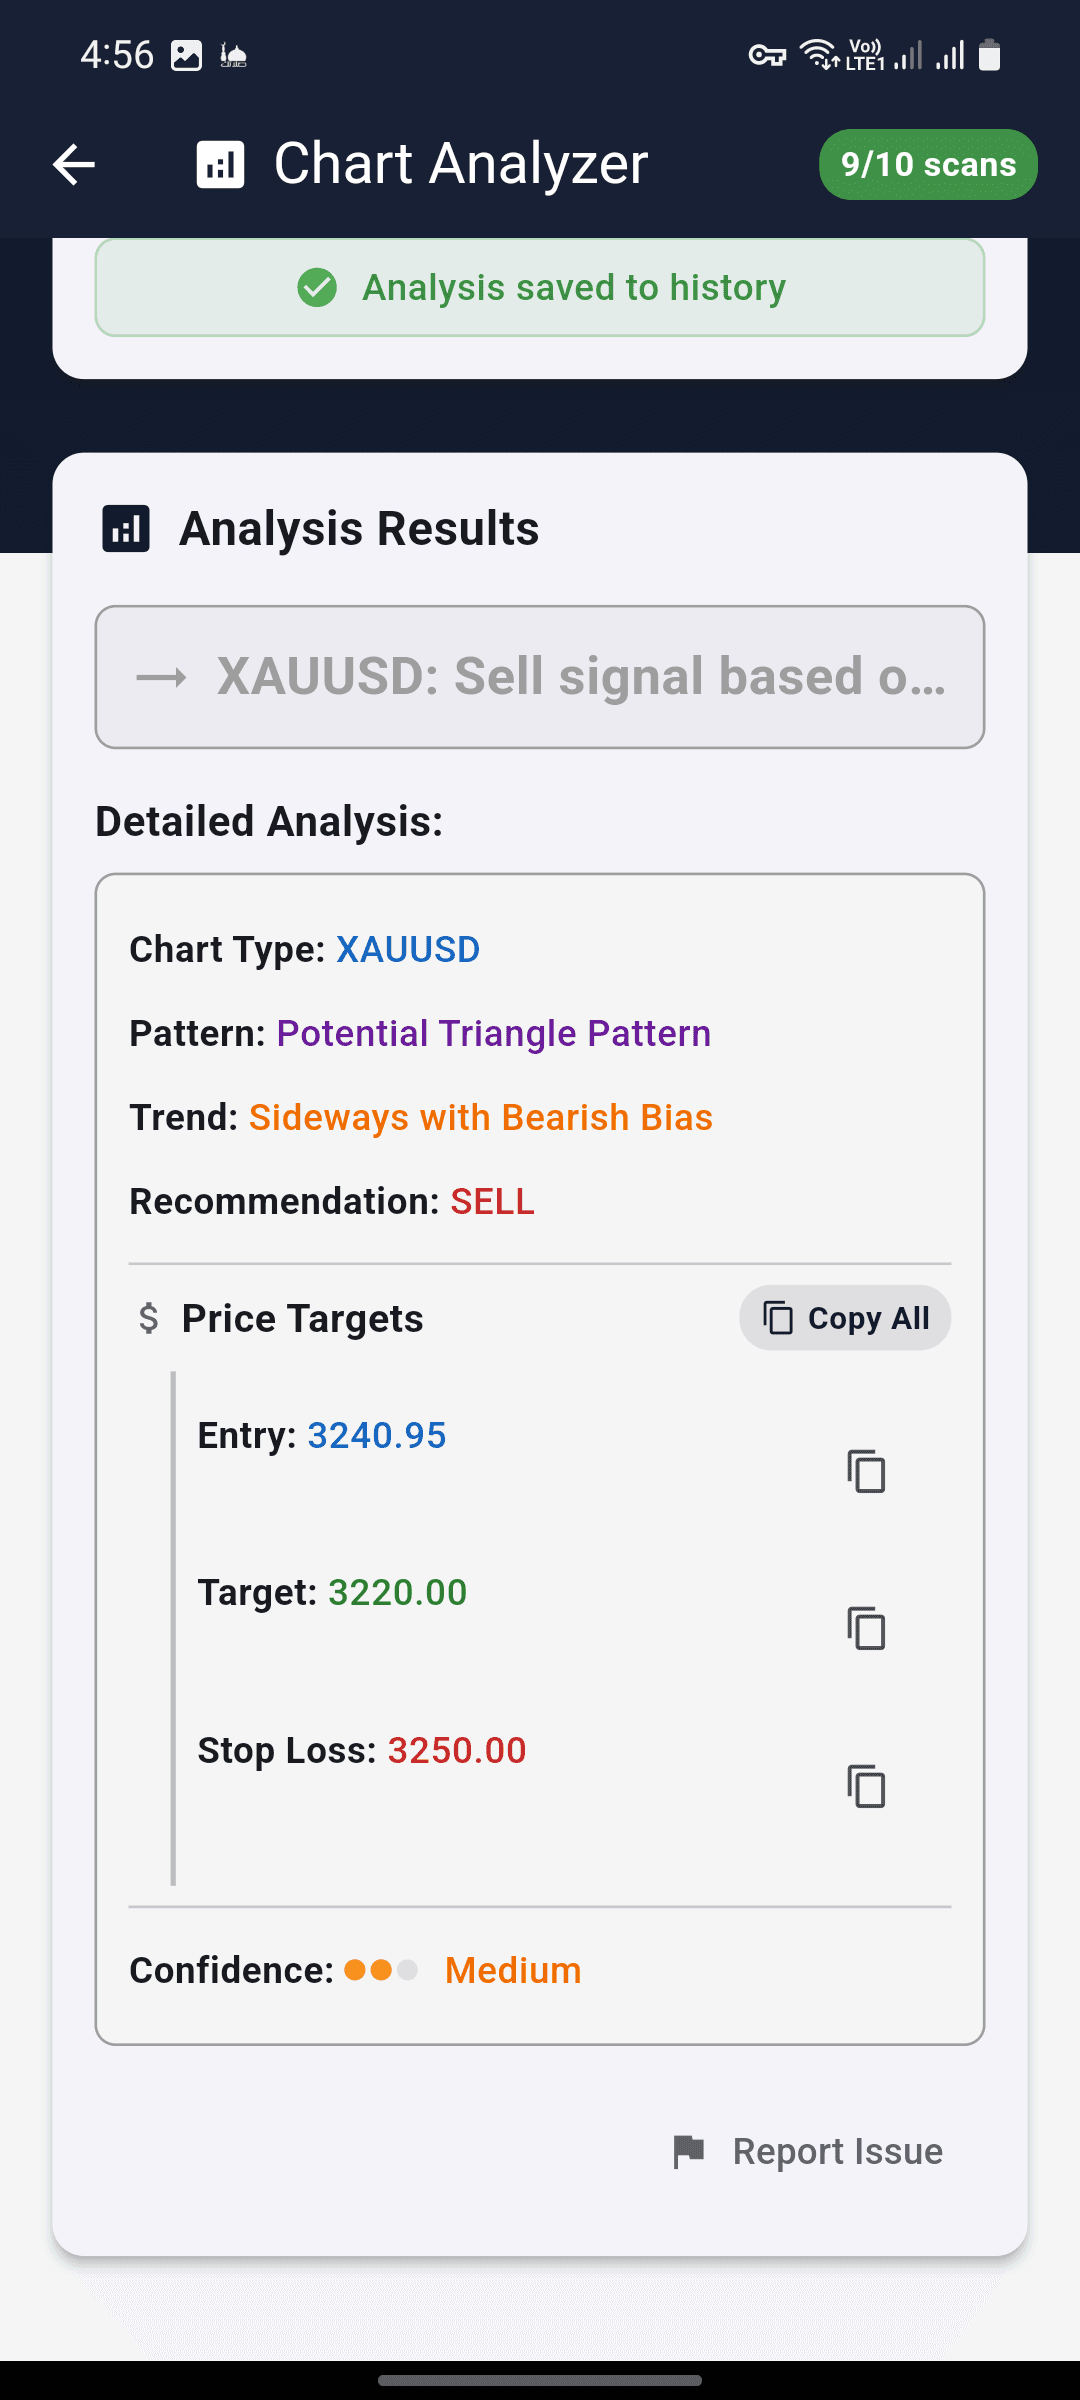The image size is (1080, 2400).
Task: Tap the Entry value 3240.95
Action: click(x=376, y=1435)
